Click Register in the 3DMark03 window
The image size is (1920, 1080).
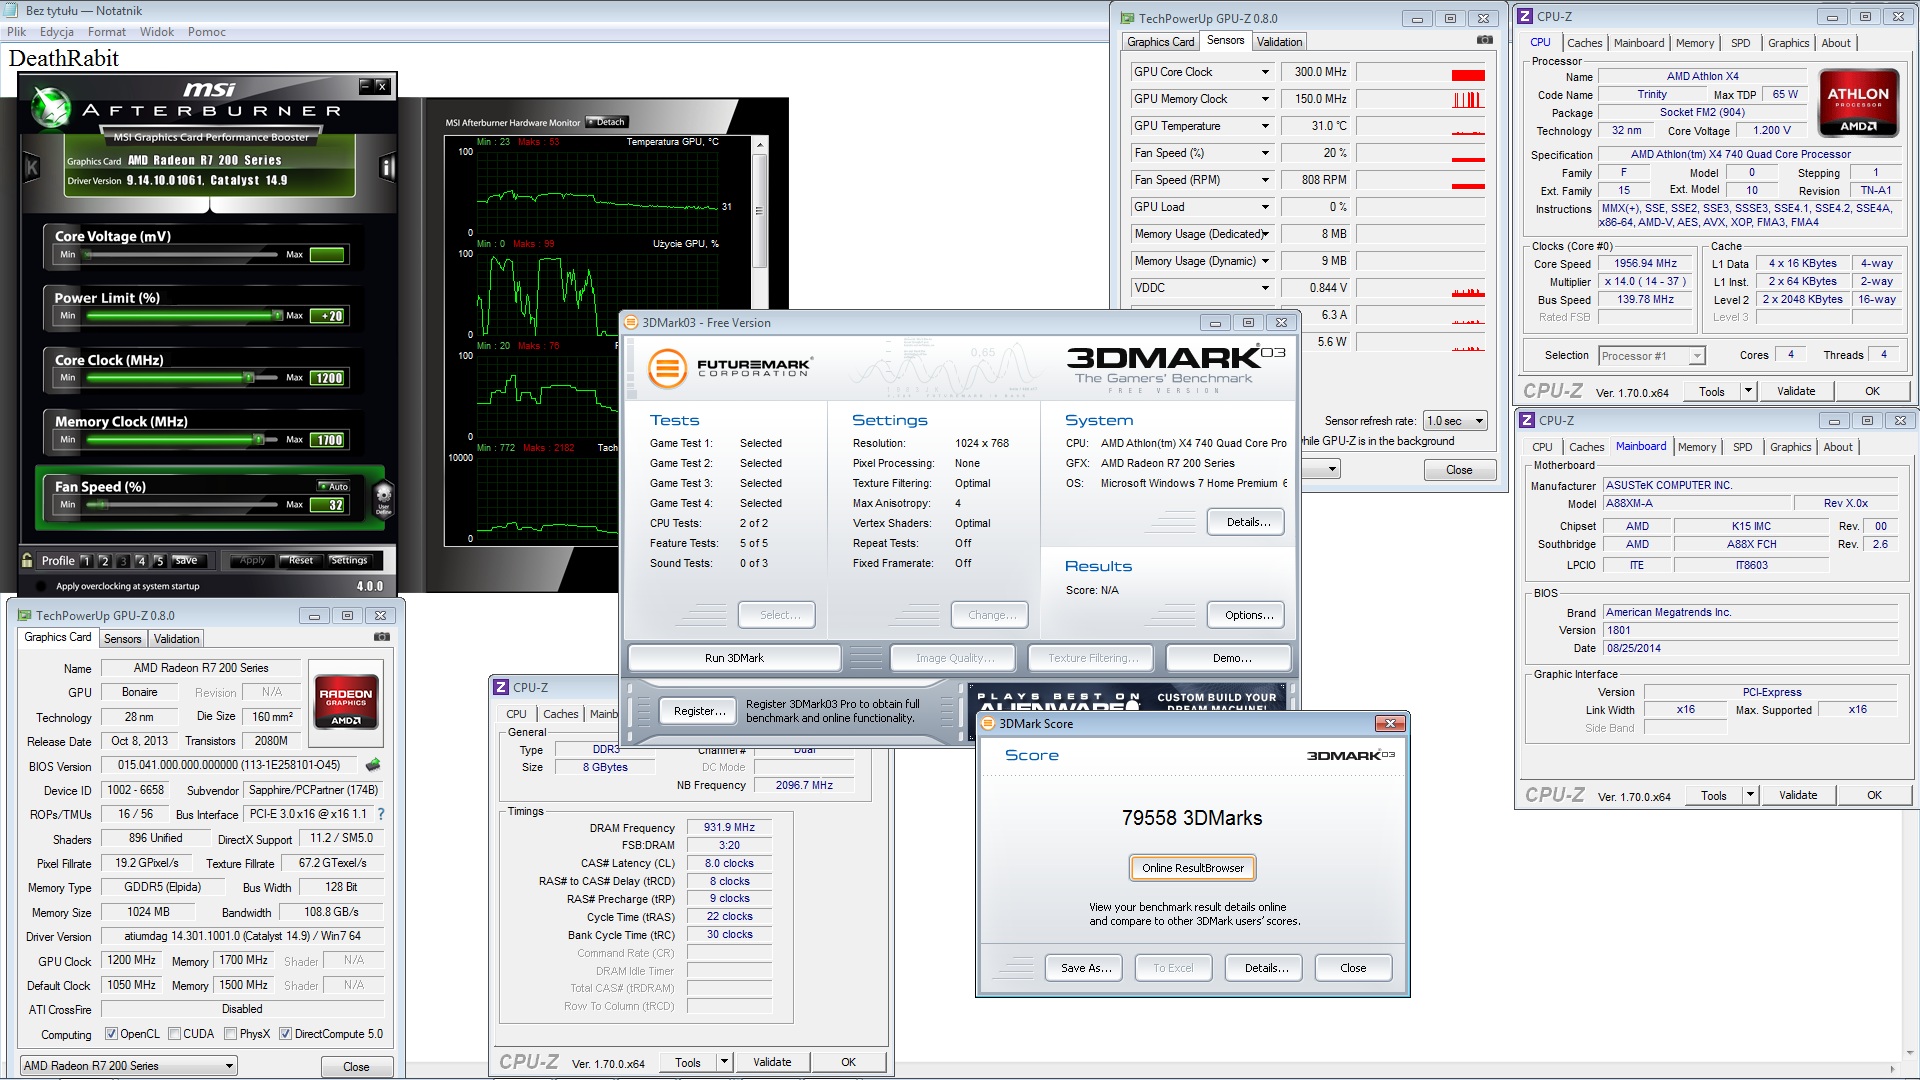699,711
